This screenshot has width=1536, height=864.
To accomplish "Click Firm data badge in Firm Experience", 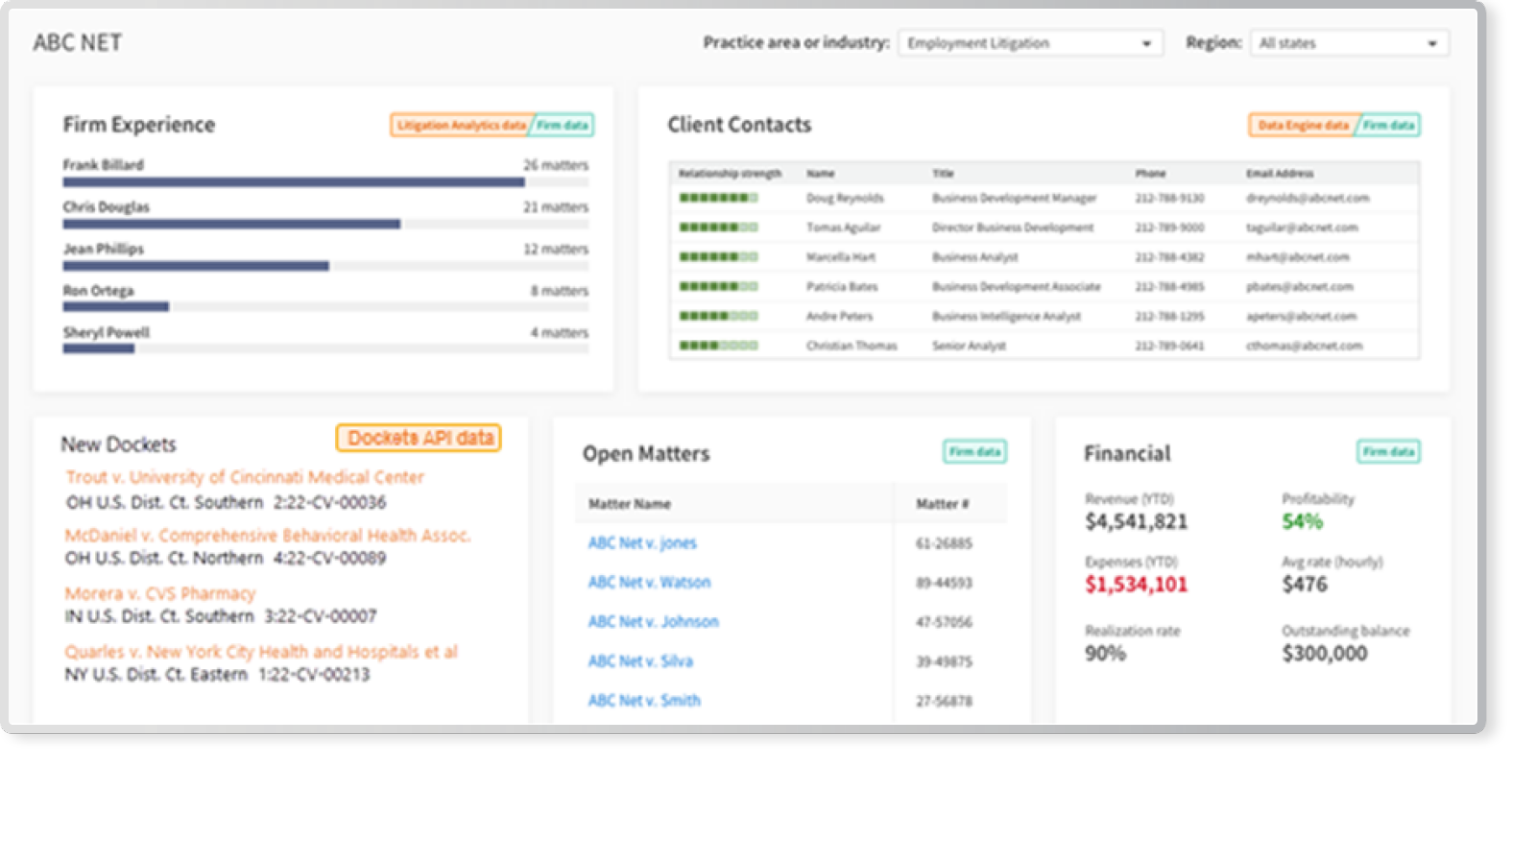I will 563,125.
